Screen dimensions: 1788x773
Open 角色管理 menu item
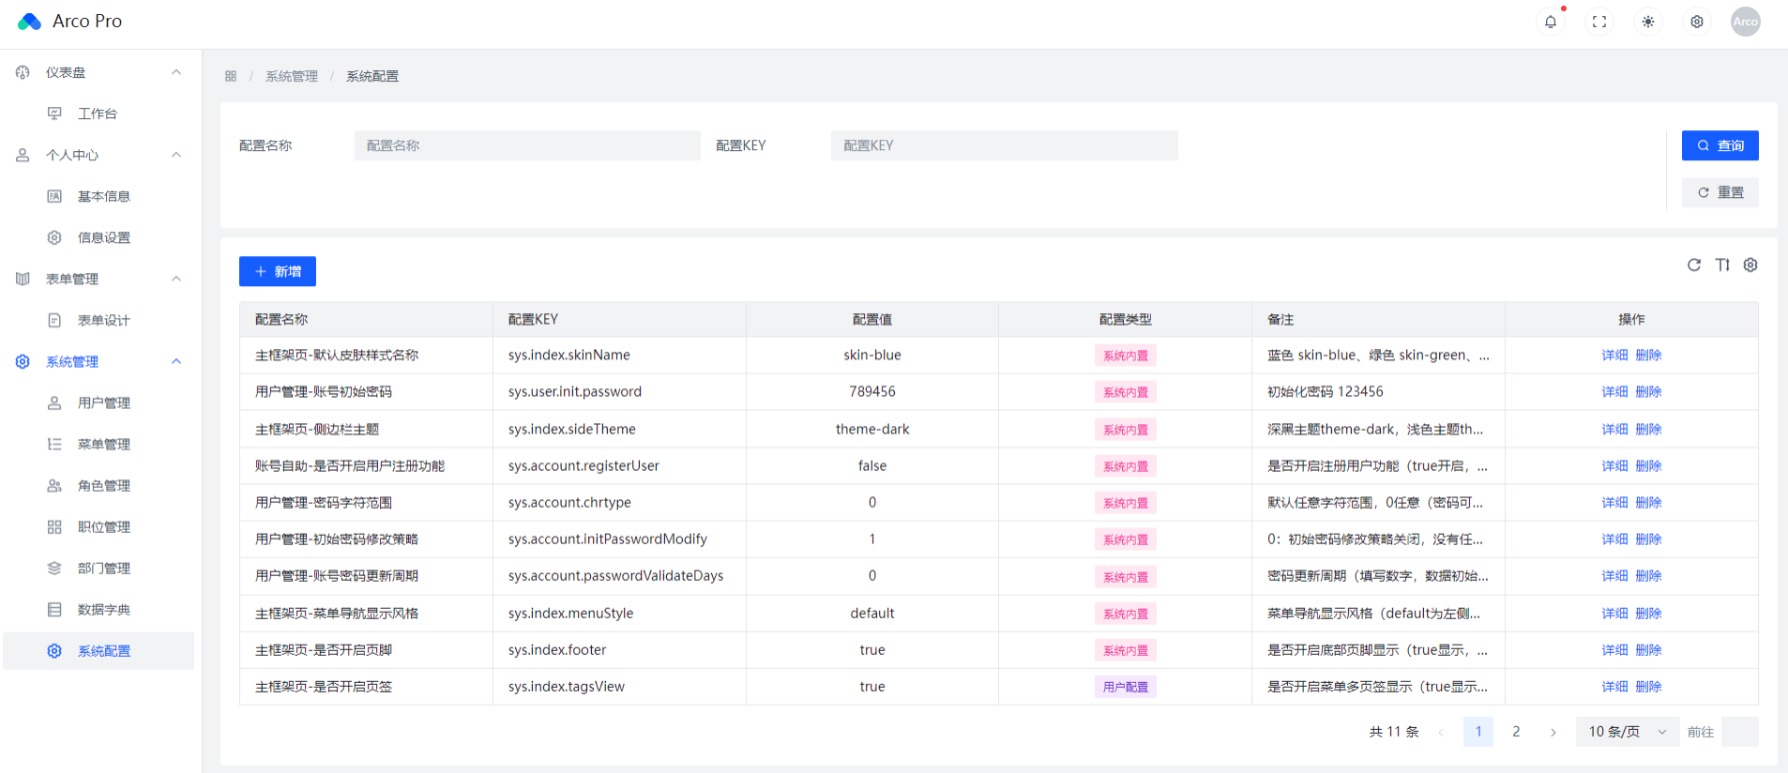click(x=98, y=486)
